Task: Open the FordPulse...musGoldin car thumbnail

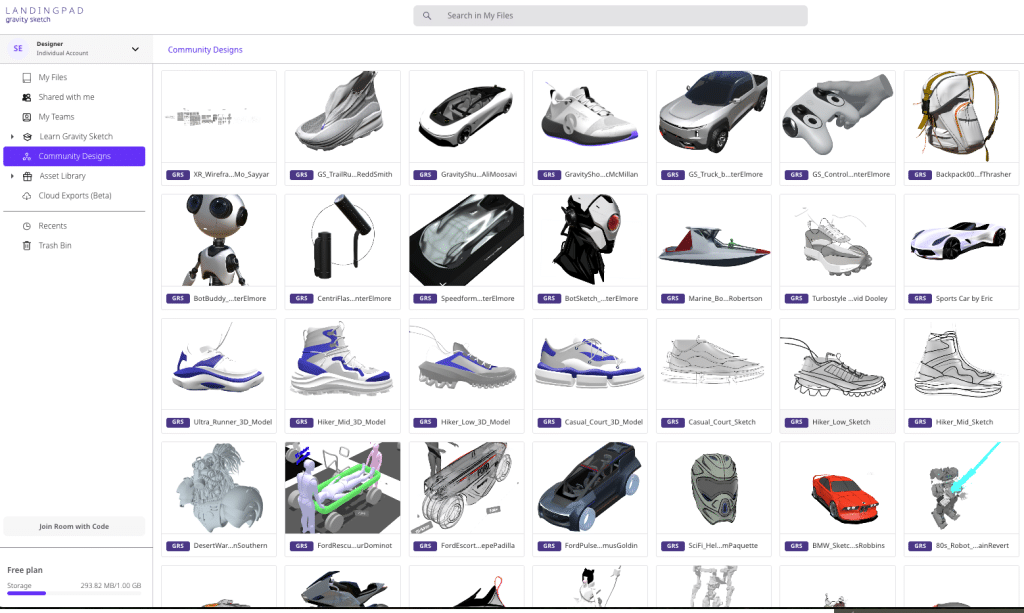Action: [x=590, y=488]
